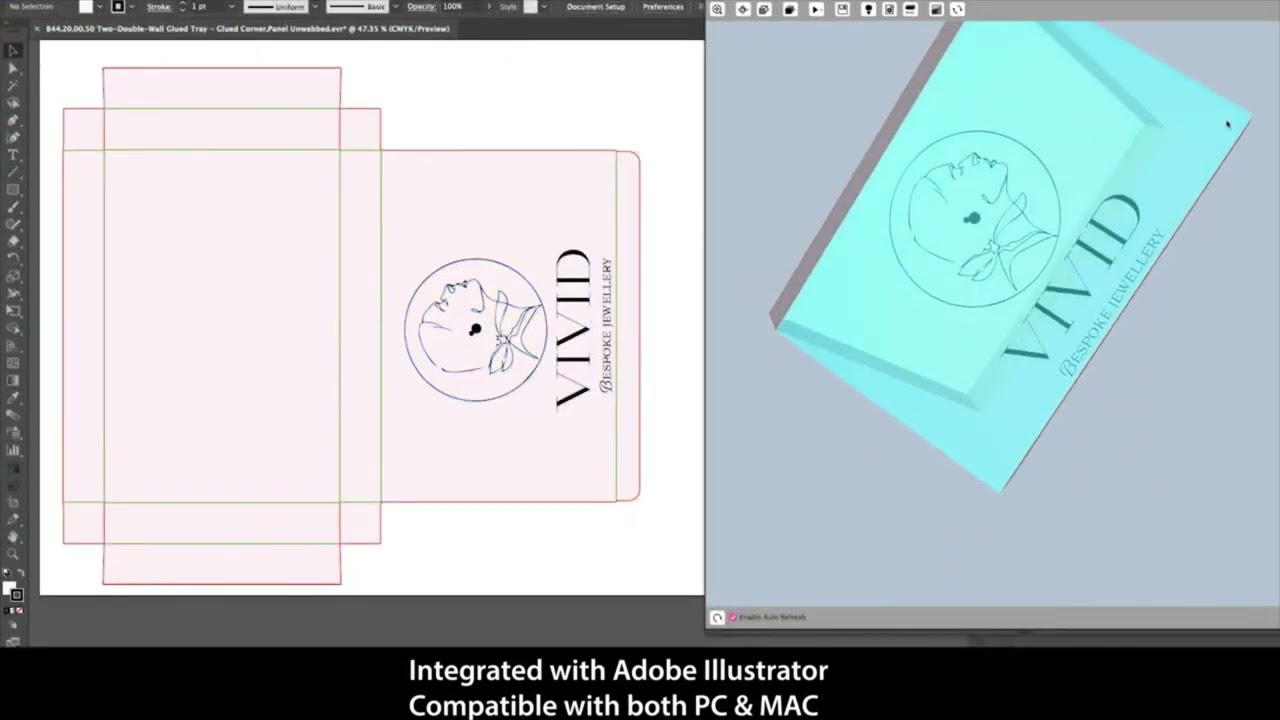Screen dimensions: 1280x720
Task: Select the Magic Wand tool
Action: [13, 85]
